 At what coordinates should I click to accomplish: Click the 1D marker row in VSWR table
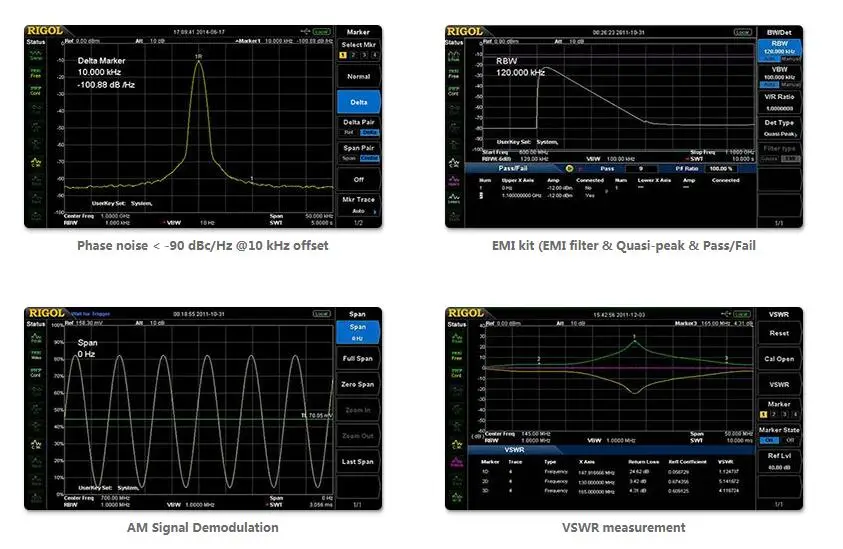click(610, 472)
